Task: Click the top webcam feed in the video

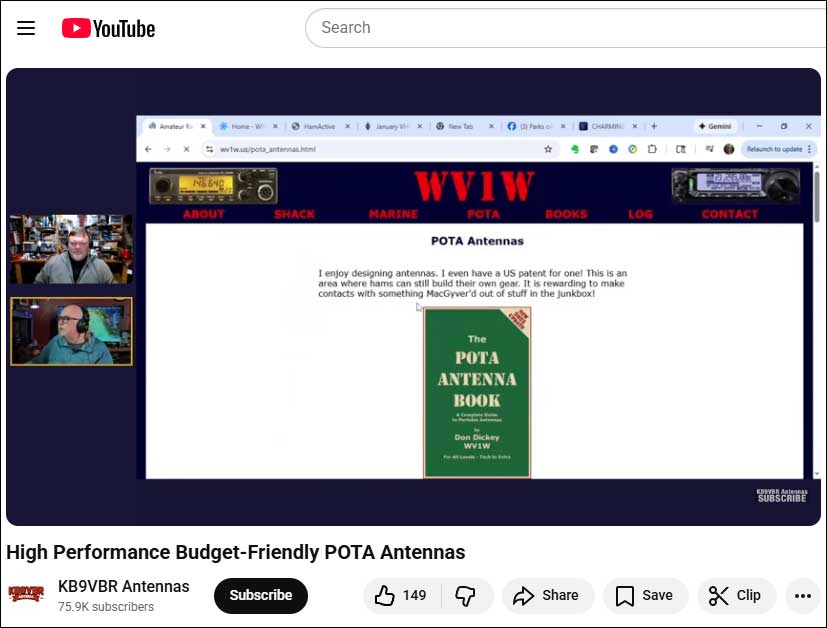Action: (x=70, y=250)
